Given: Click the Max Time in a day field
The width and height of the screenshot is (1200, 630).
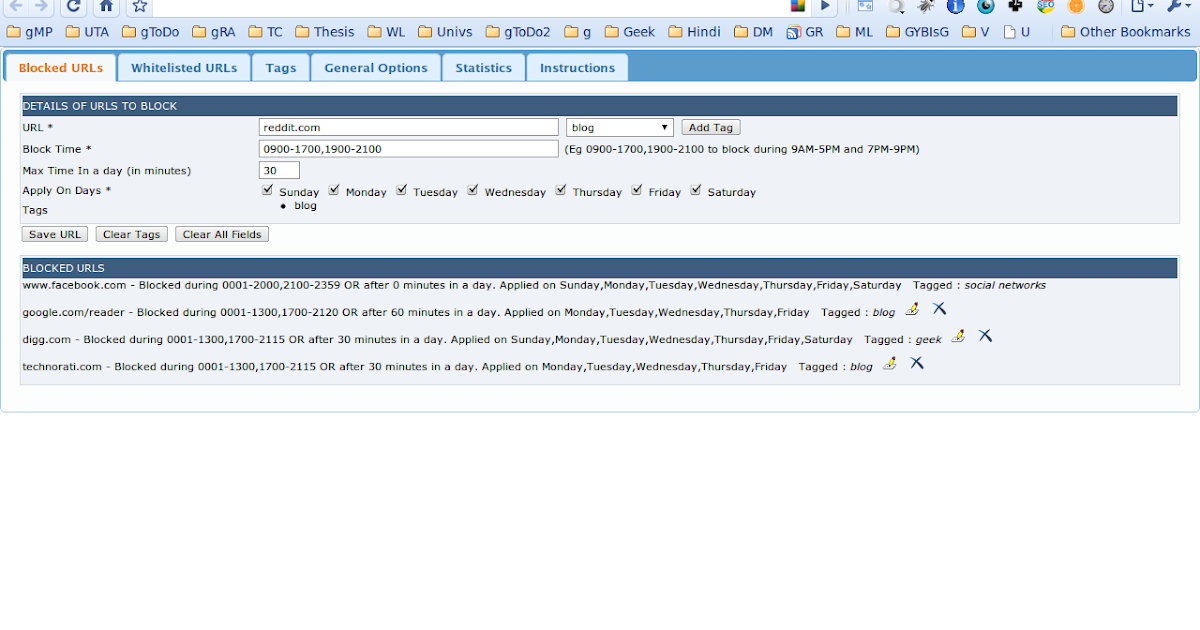Looking at the screenshot, I should (279, 171).
